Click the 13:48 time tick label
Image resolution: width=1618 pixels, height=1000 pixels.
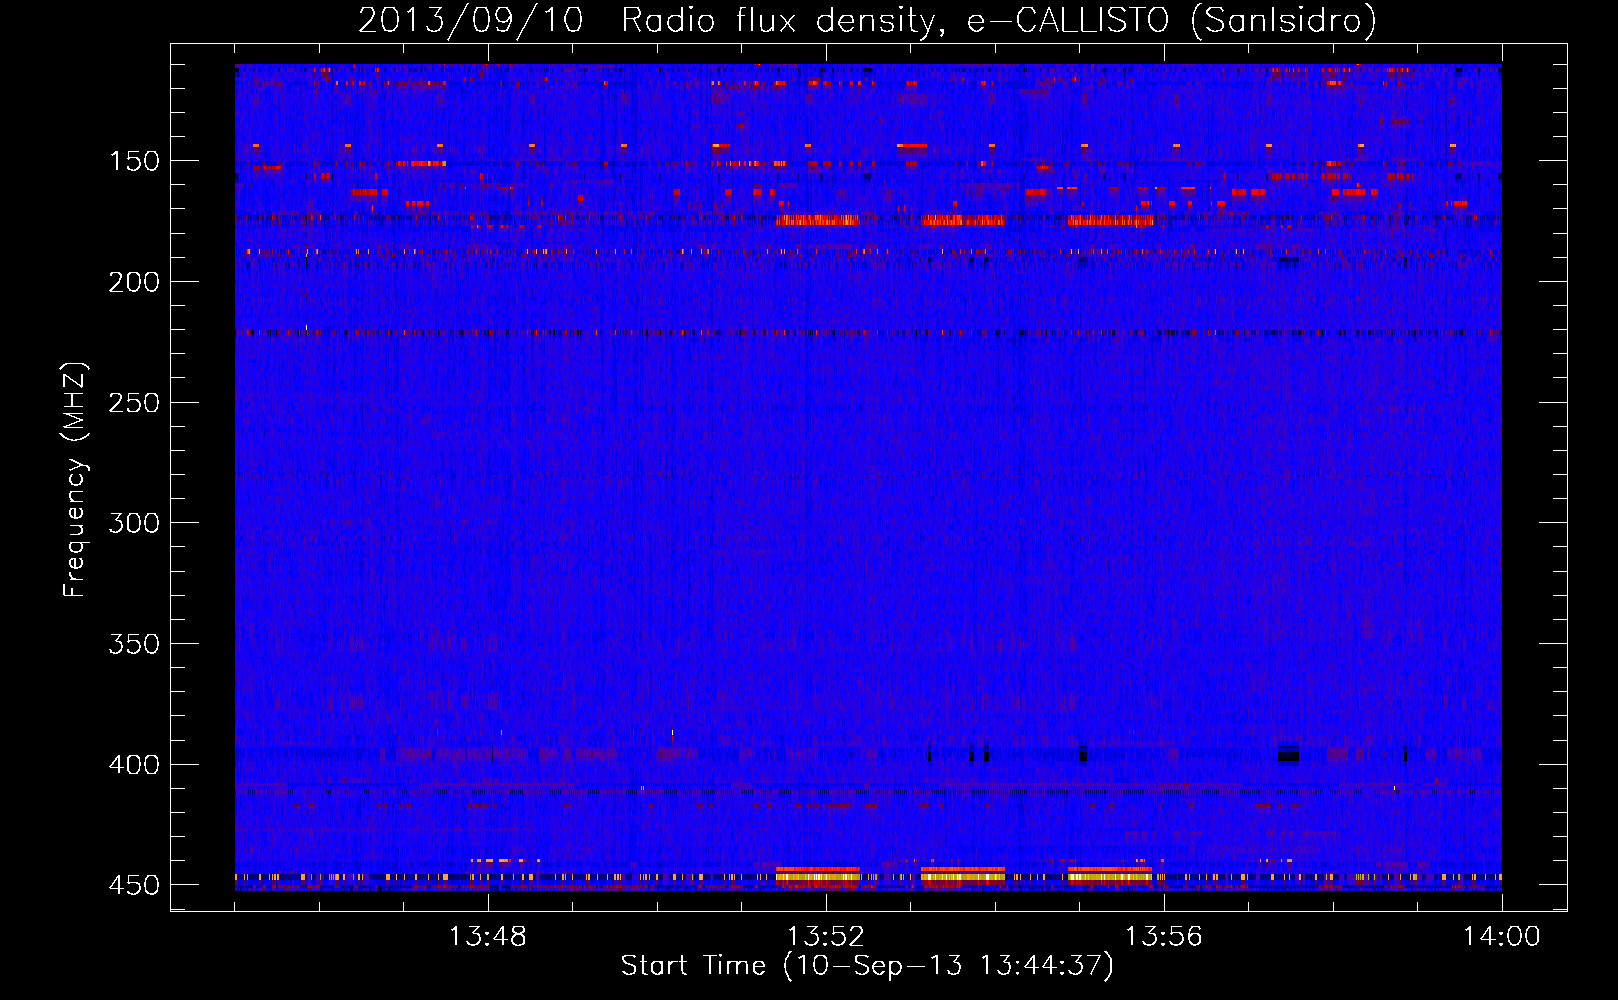488,937
